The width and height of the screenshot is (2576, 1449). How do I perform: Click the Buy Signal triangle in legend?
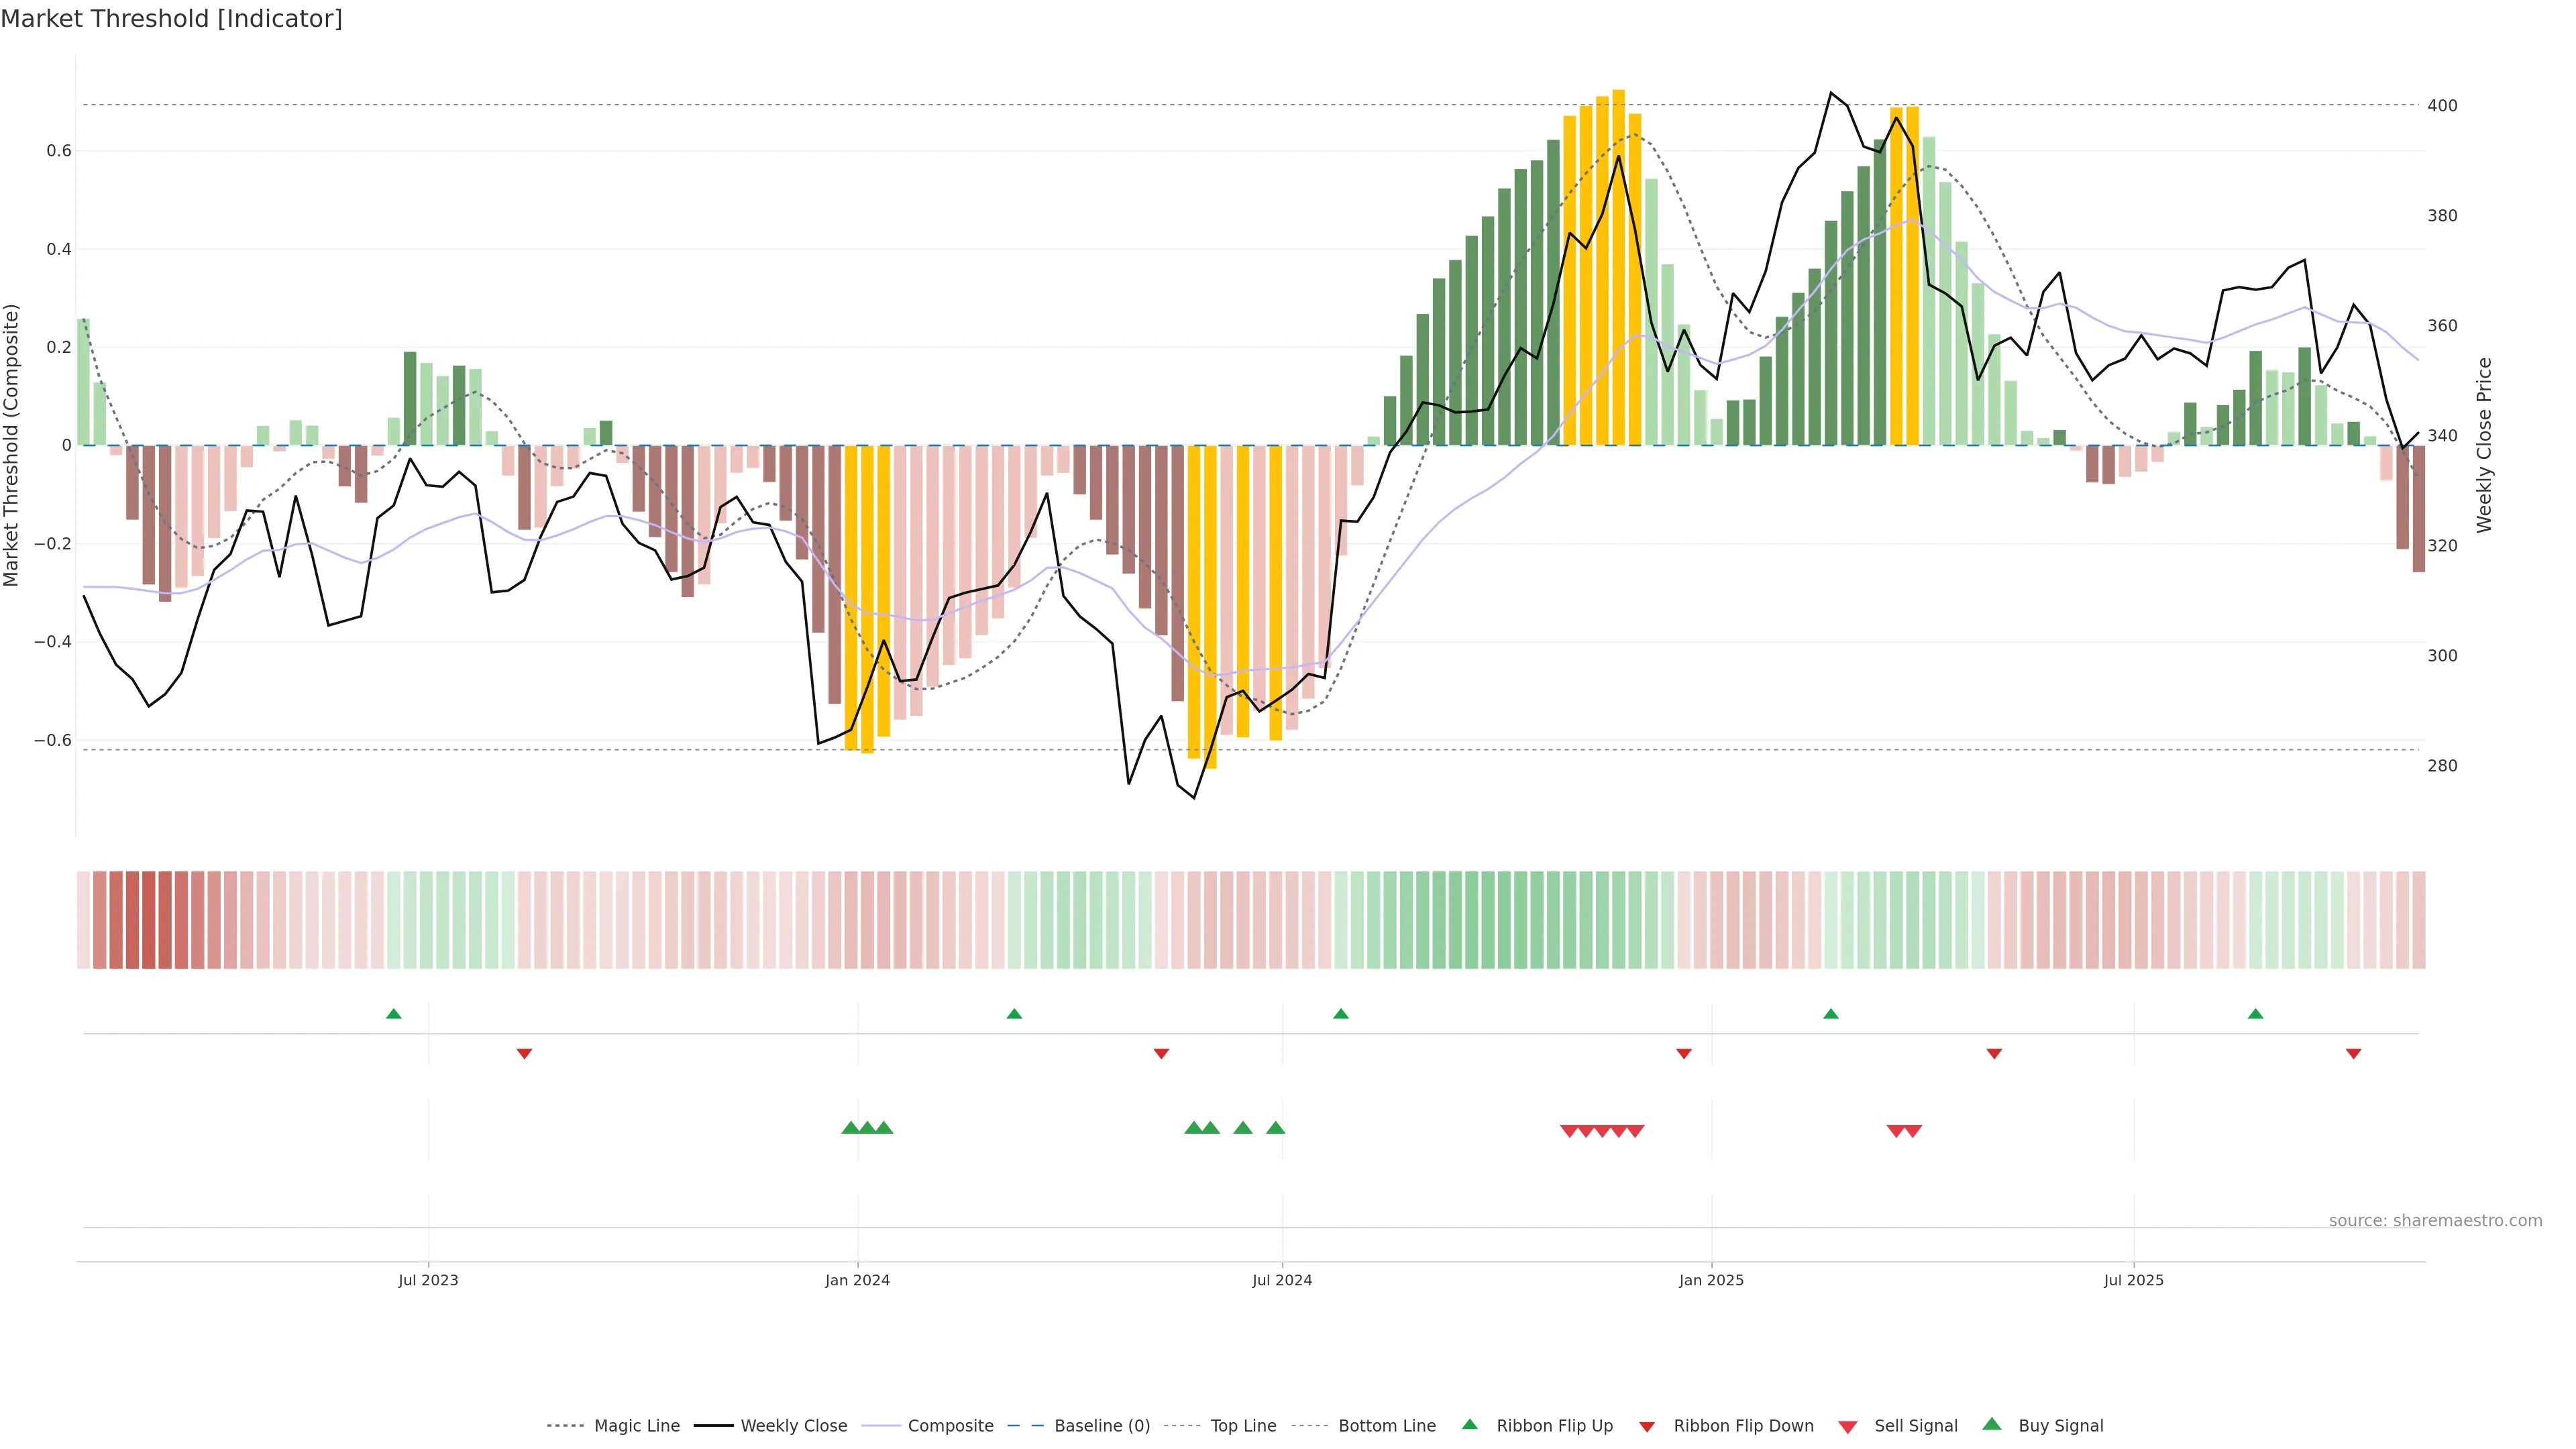pos(1992,1424)
